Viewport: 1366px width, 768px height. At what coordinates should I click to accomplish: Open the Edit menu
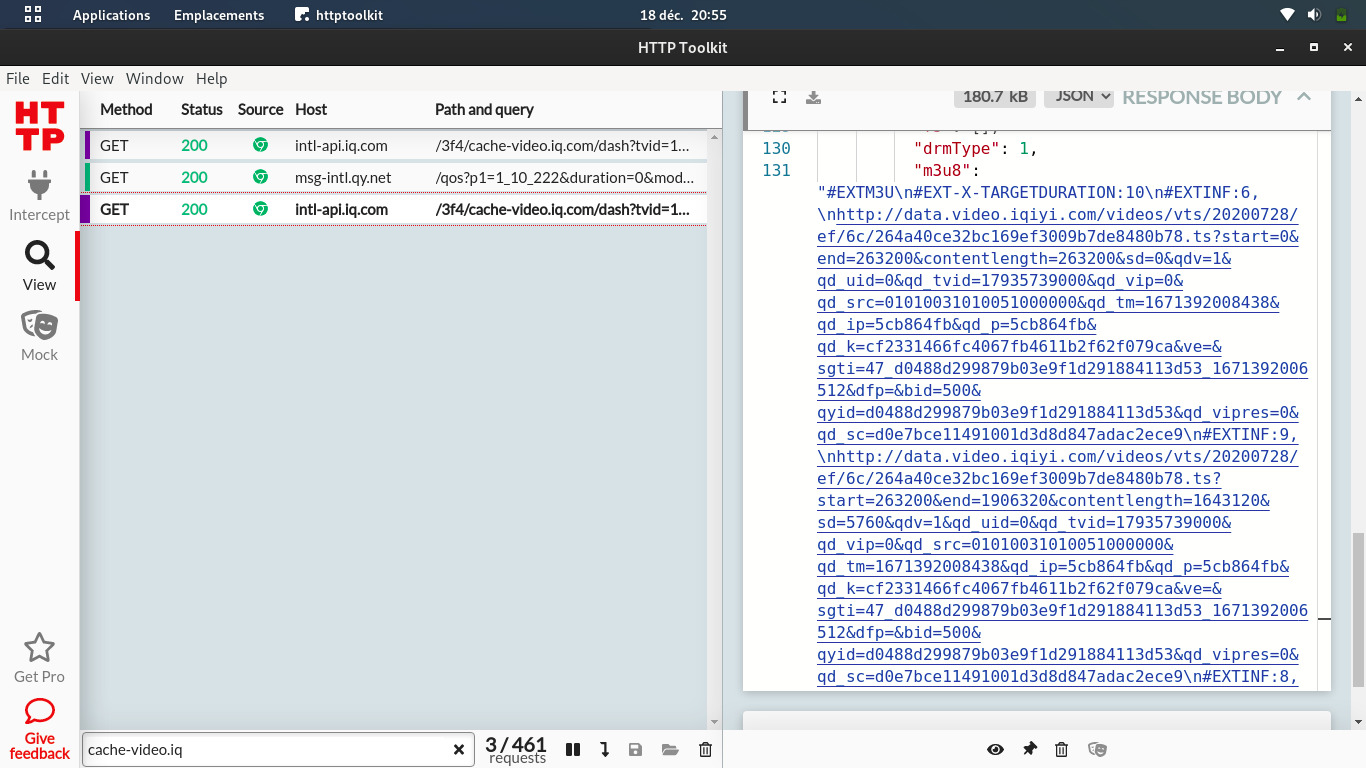(56, 79)
